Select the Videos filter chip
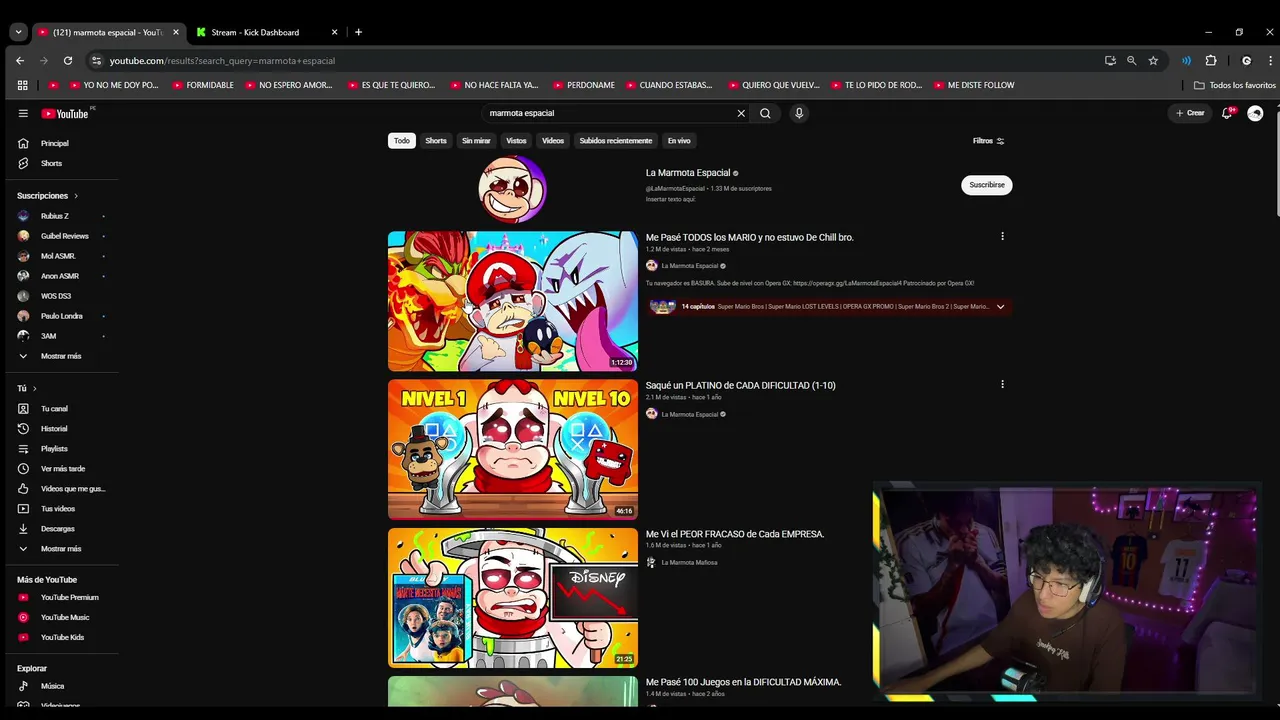Image resolution: width=1280 pixels, height=720 pixels. click(553, 141)
